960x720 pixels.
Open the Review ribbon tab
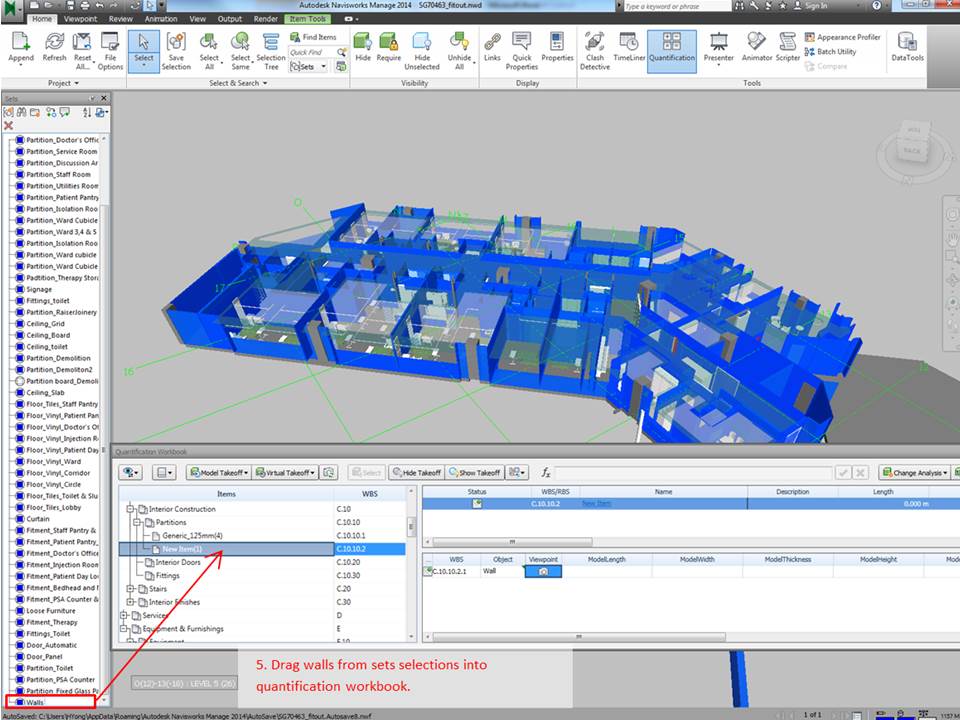point(121,19)
